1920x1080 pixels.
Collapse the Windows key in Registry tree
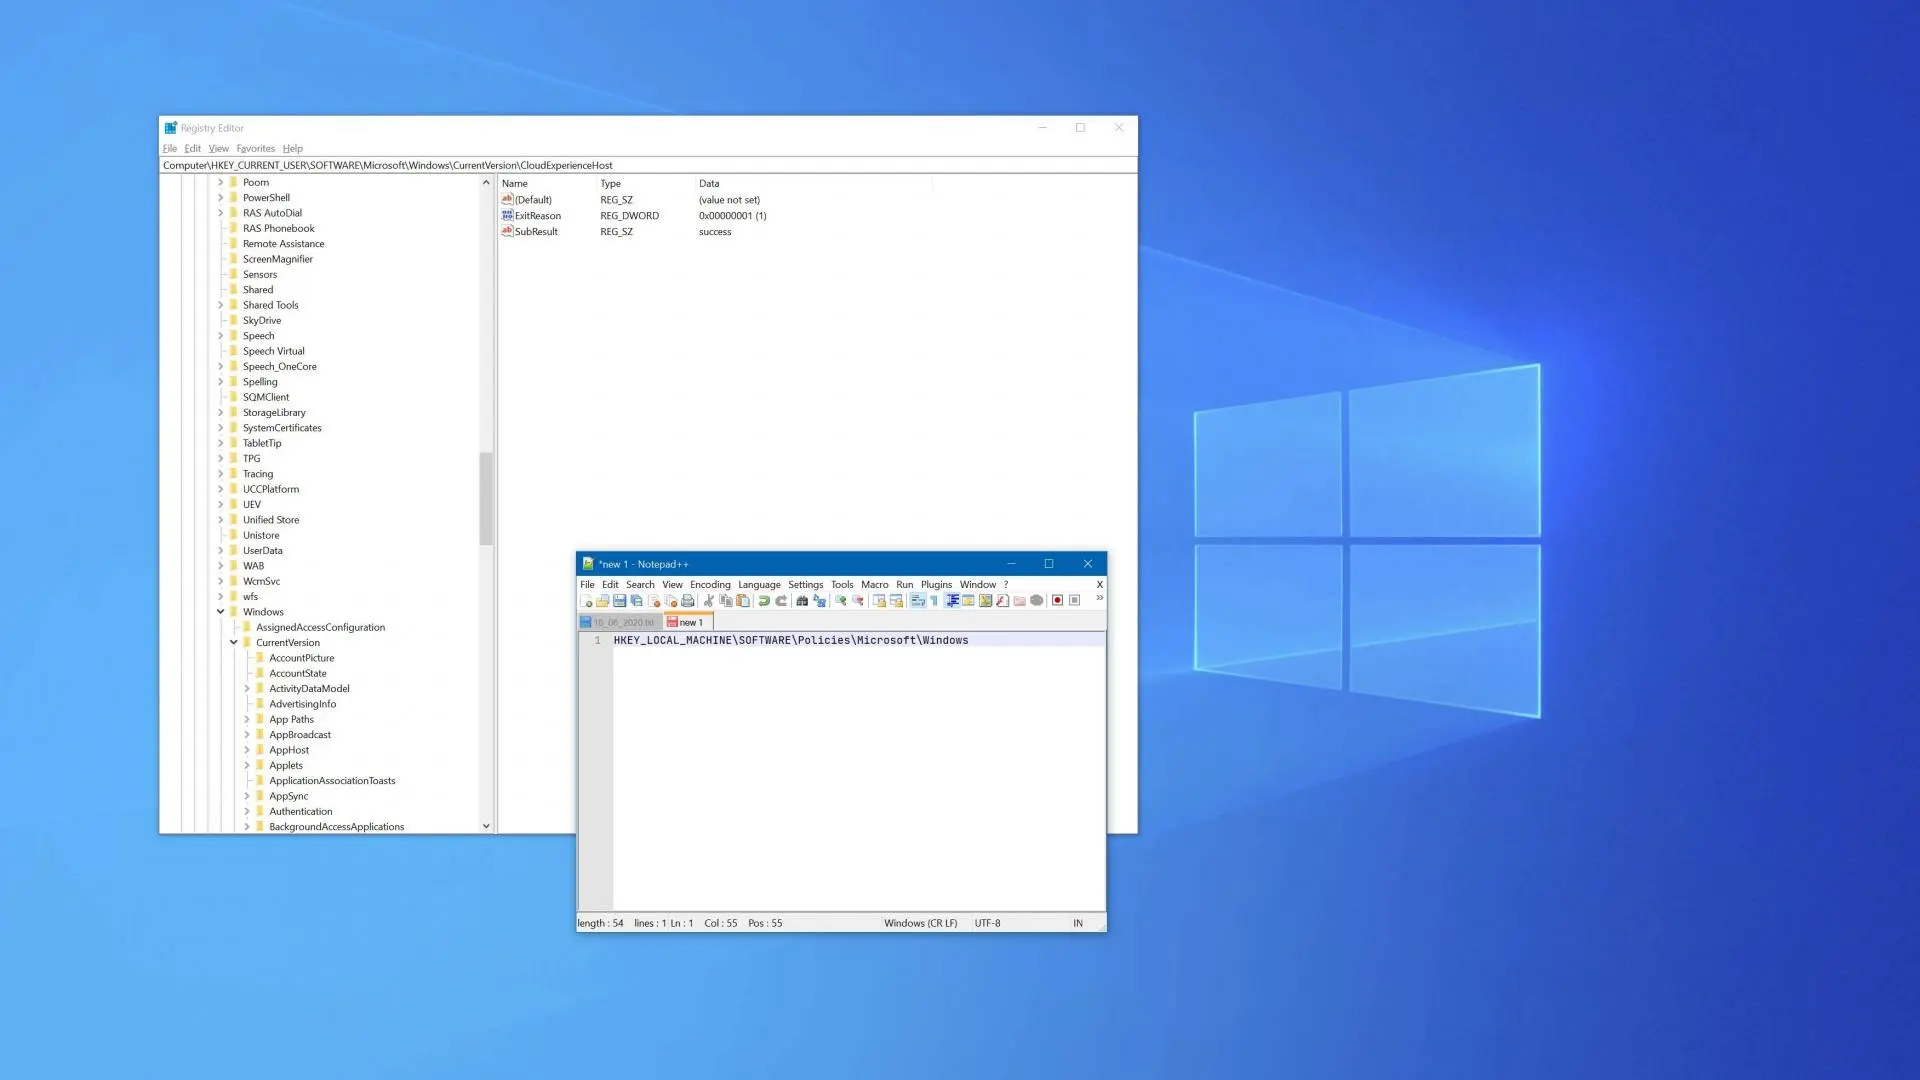220,612
